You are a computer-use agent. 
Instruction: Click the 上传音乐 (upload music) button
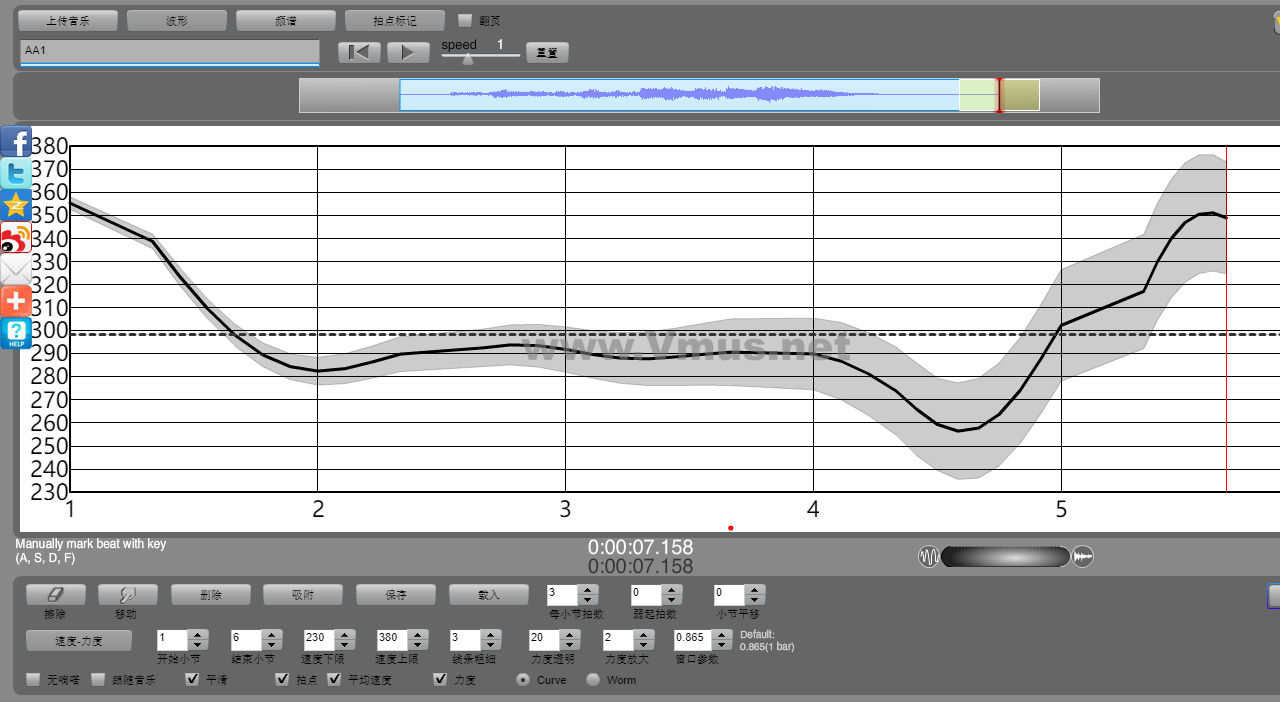point(68,20)
